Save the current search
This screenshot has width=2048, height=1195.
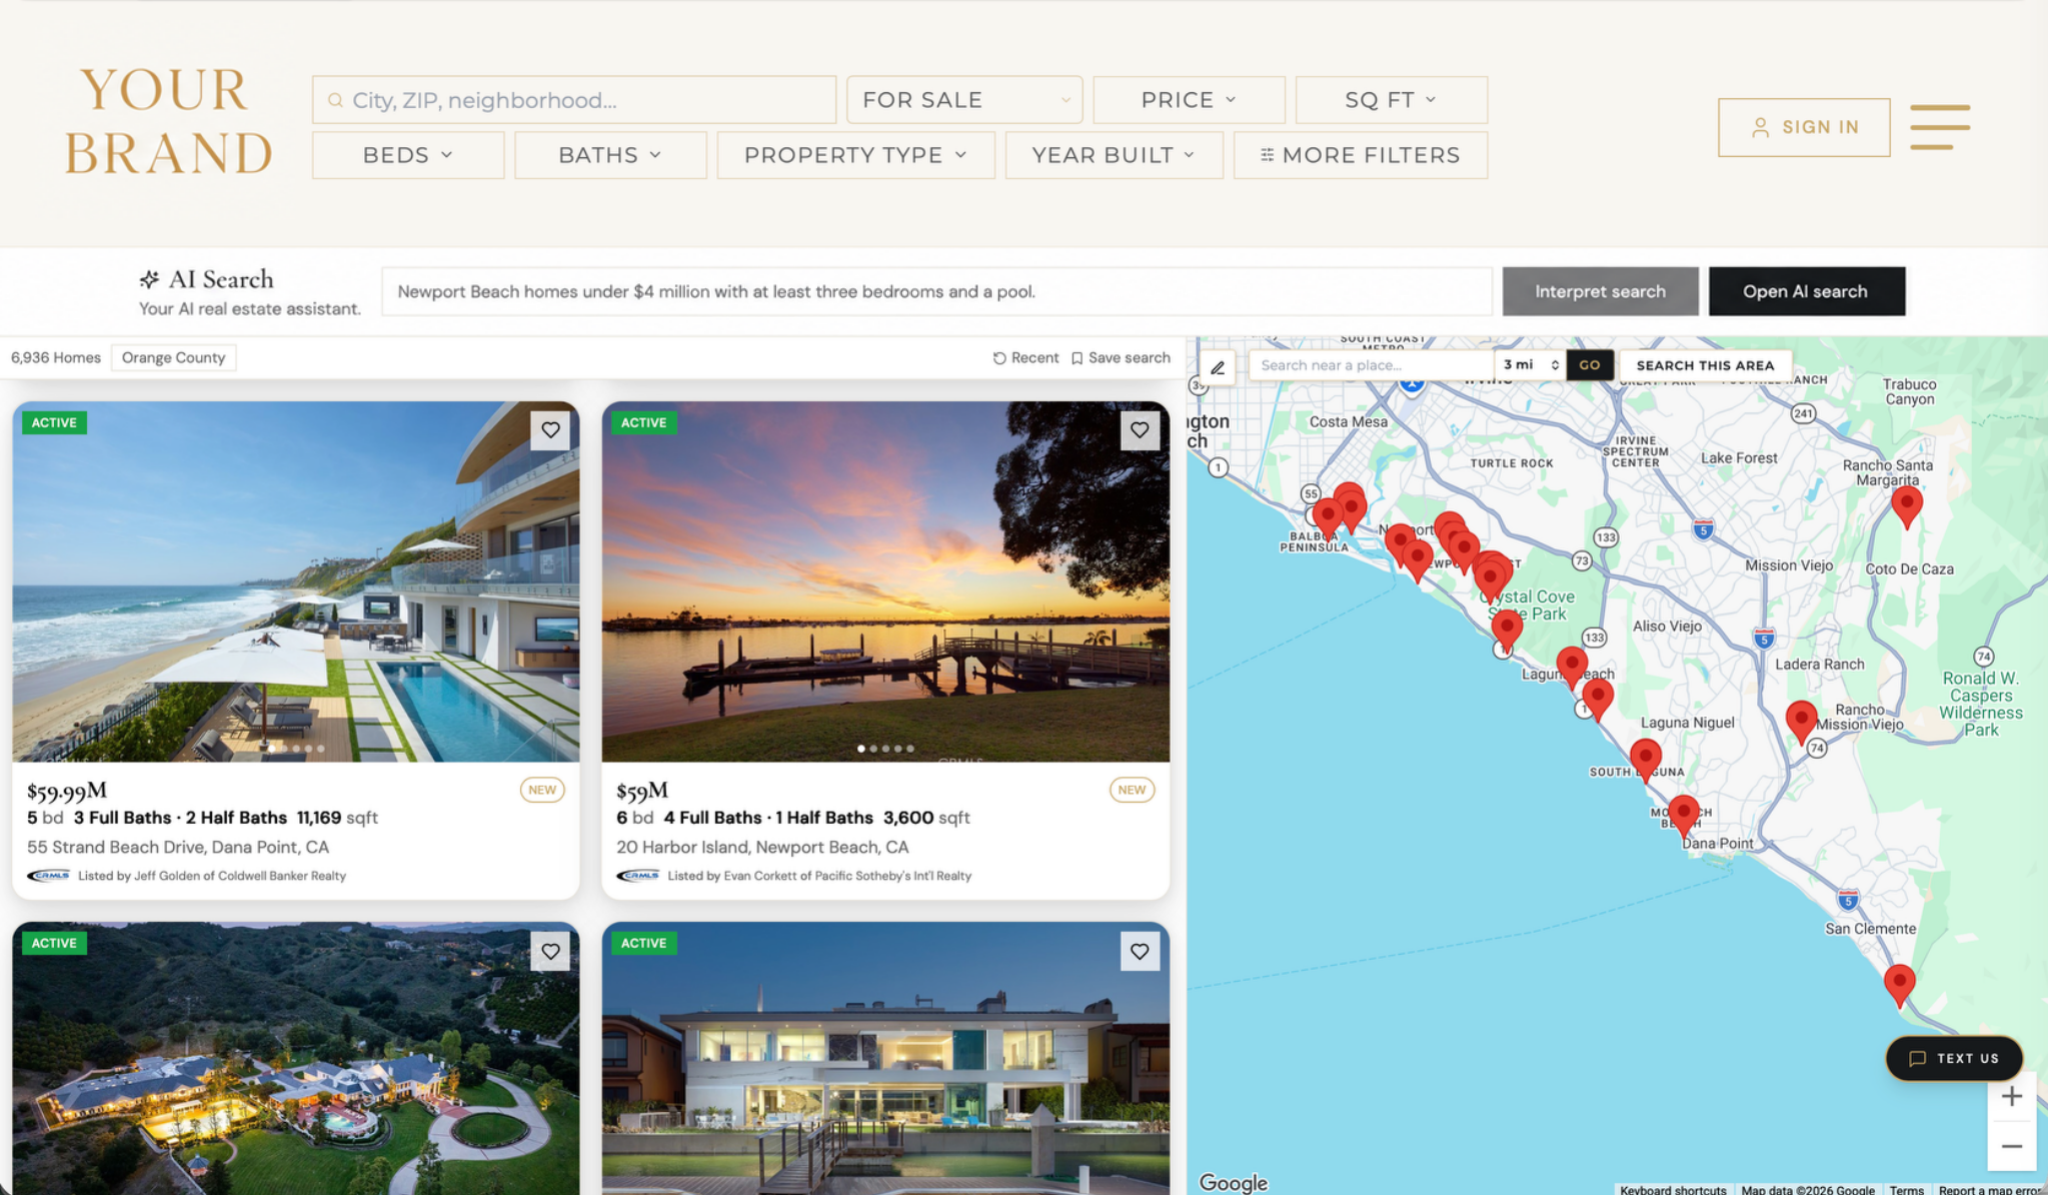[1120, 358]
